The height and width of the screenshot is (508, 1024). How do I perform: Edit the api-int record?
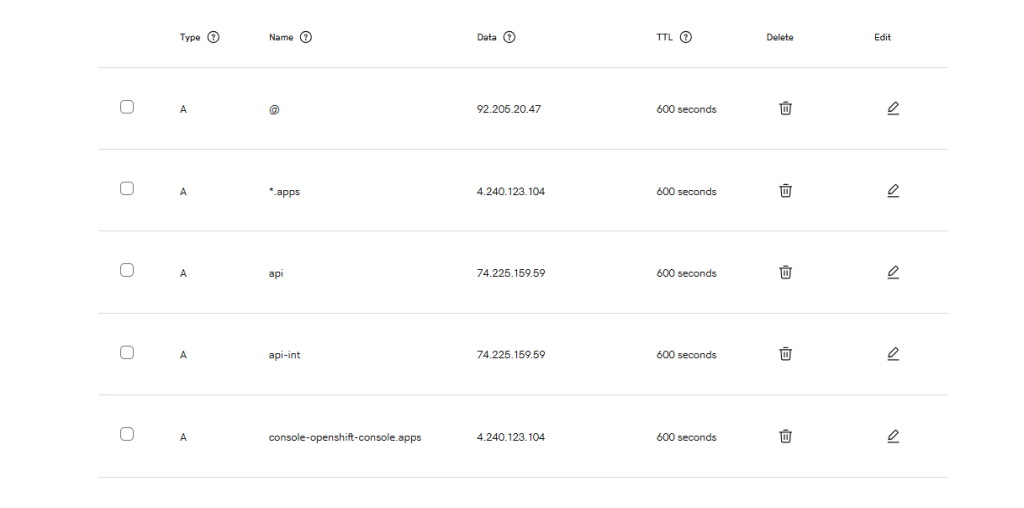[893, 354]
